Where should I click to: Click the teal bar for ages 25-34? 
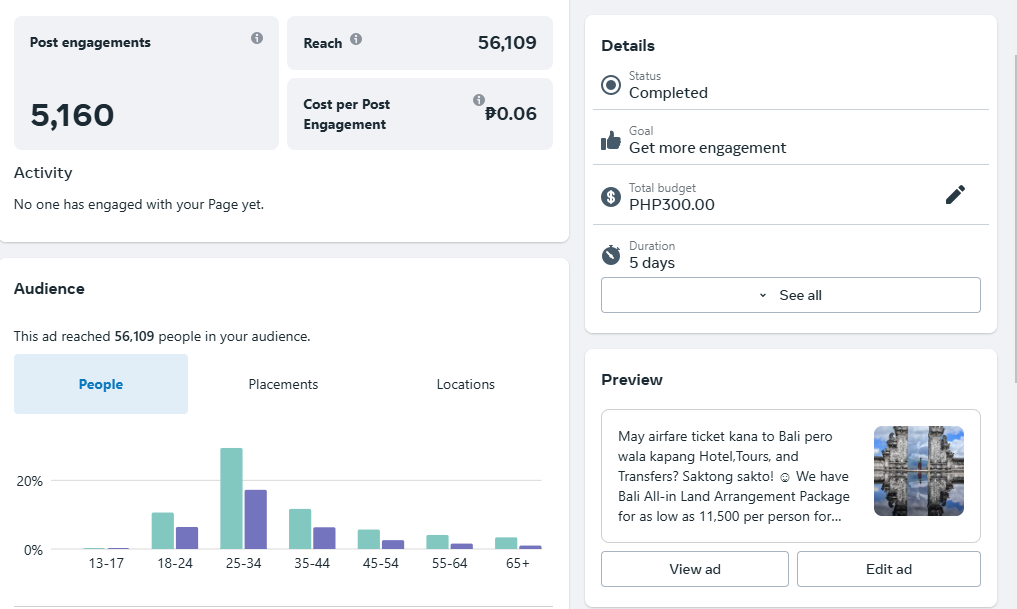click(231, 499)
